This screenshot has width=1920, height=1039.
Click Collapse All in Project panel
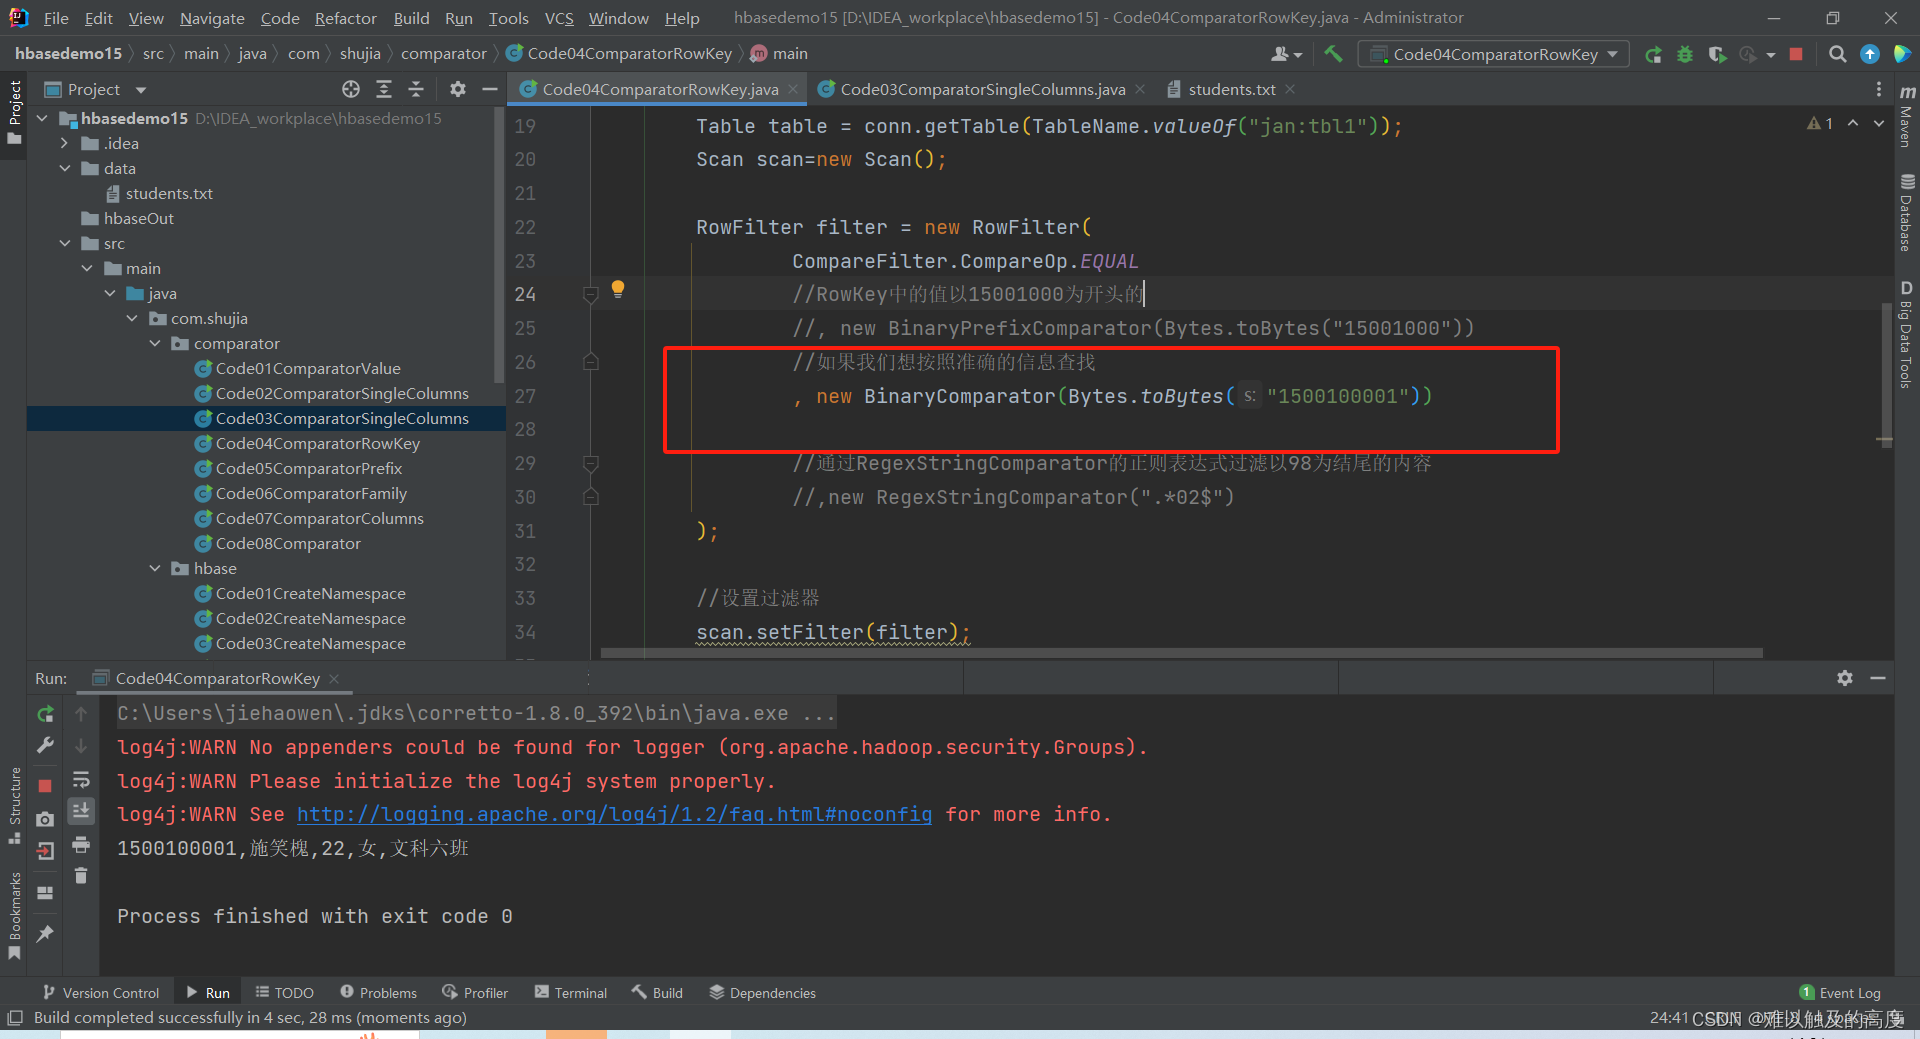pos(416,89)
